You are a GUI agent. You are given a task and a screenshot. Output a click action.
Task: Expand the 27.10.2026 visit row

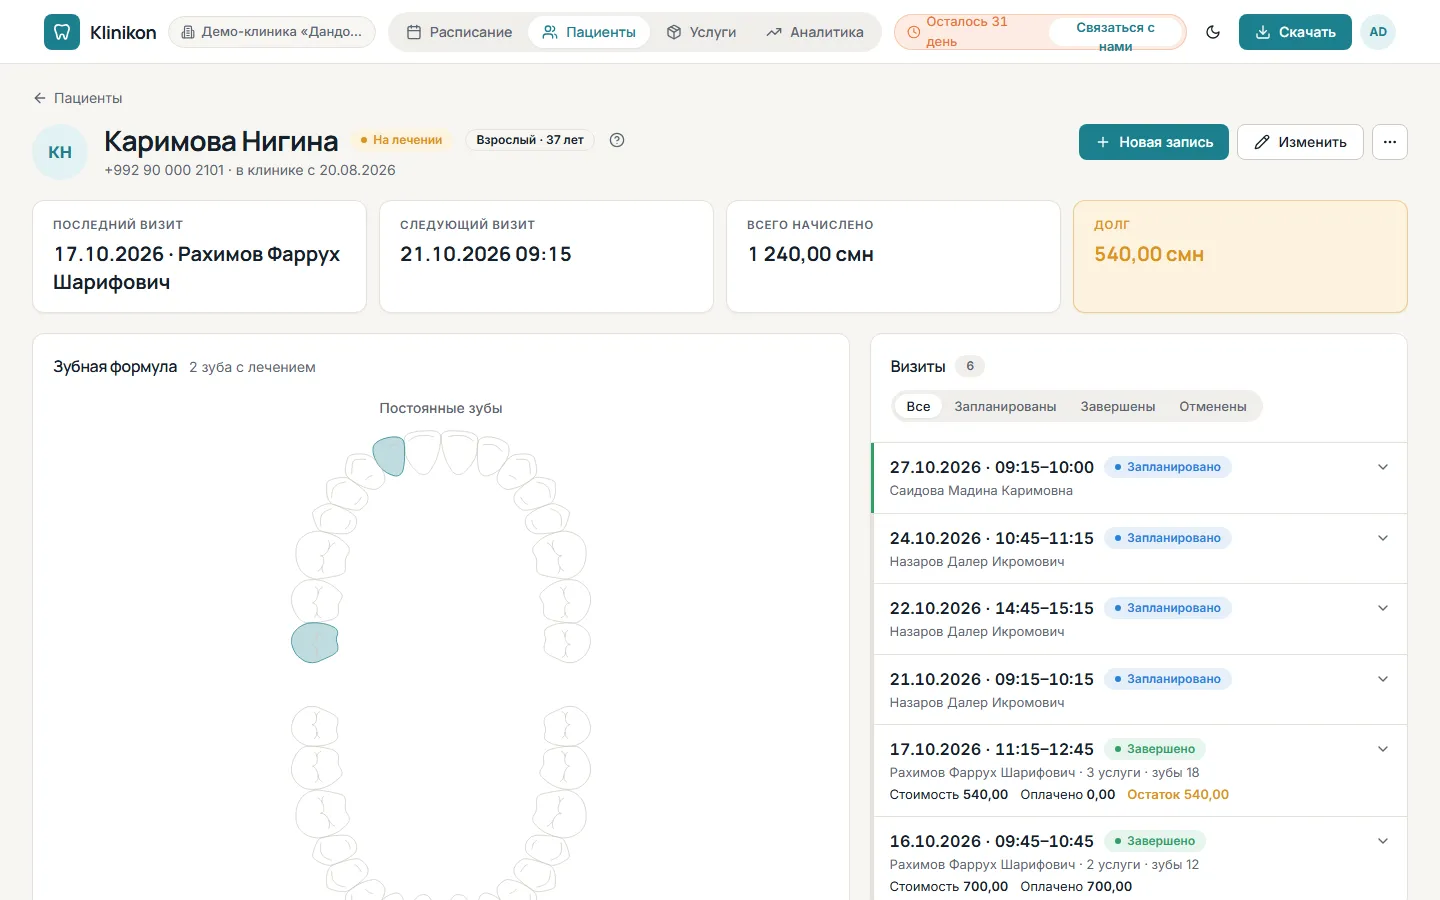(x=1139, y=478)
